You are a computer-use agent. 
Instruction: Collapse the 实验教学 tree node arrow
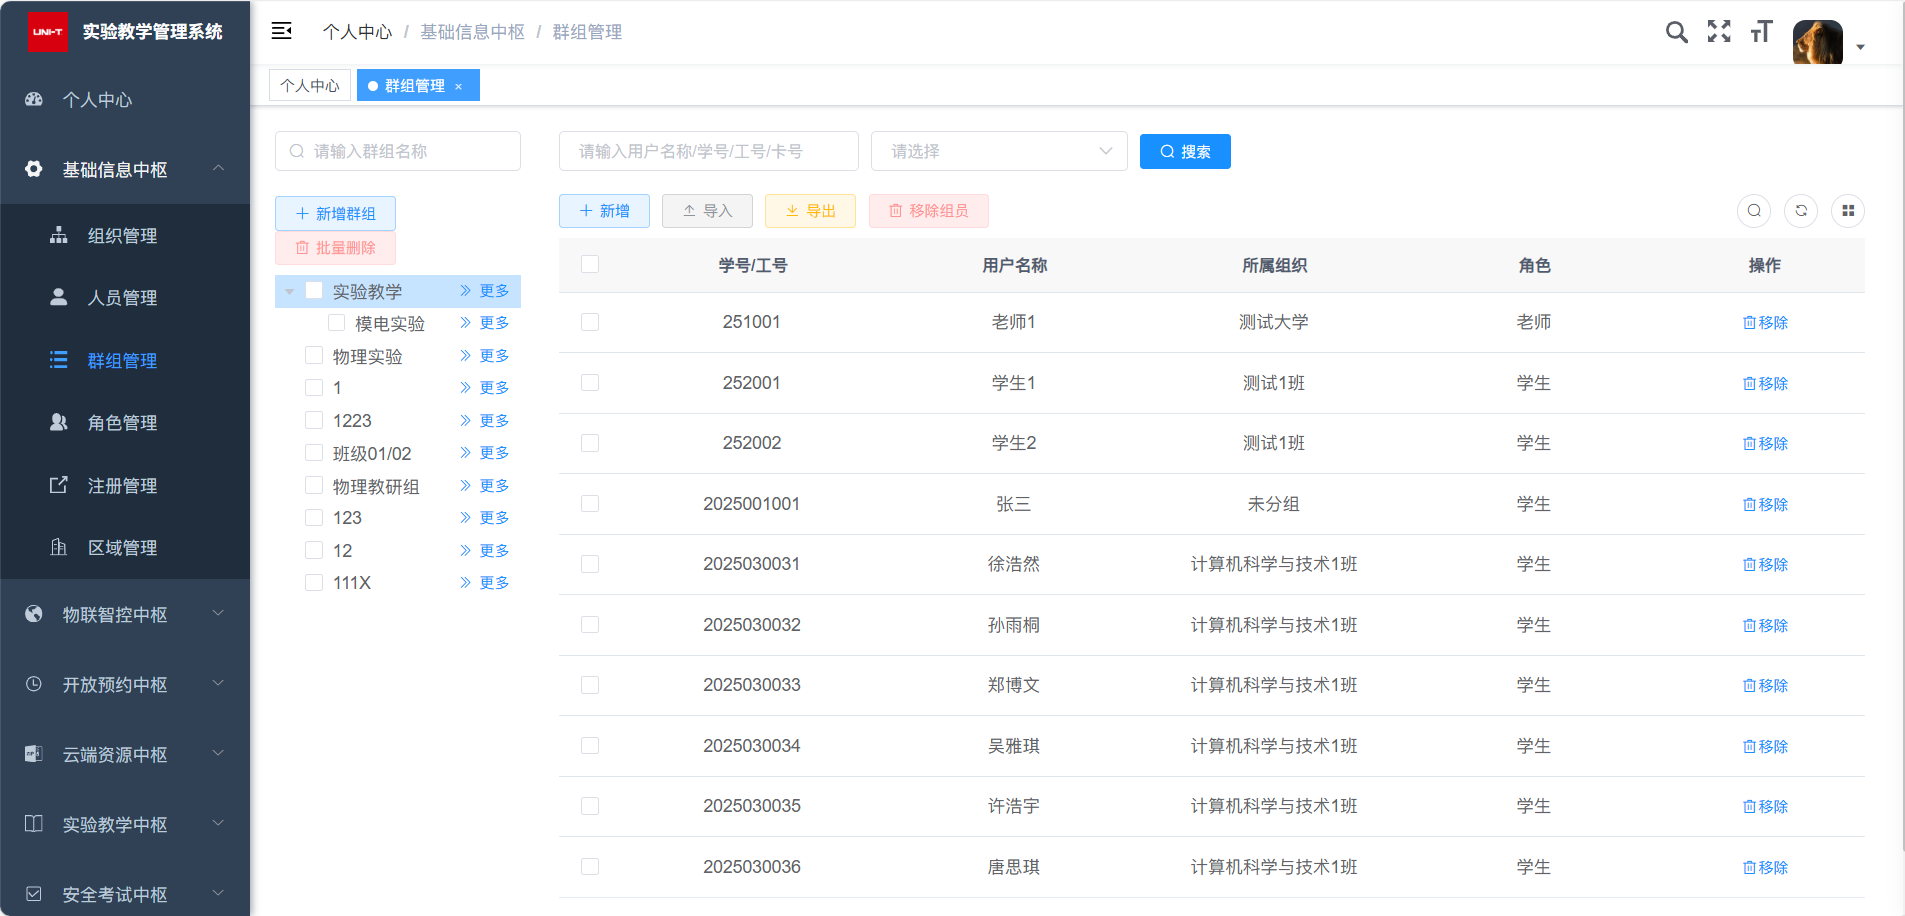[290, 292]
